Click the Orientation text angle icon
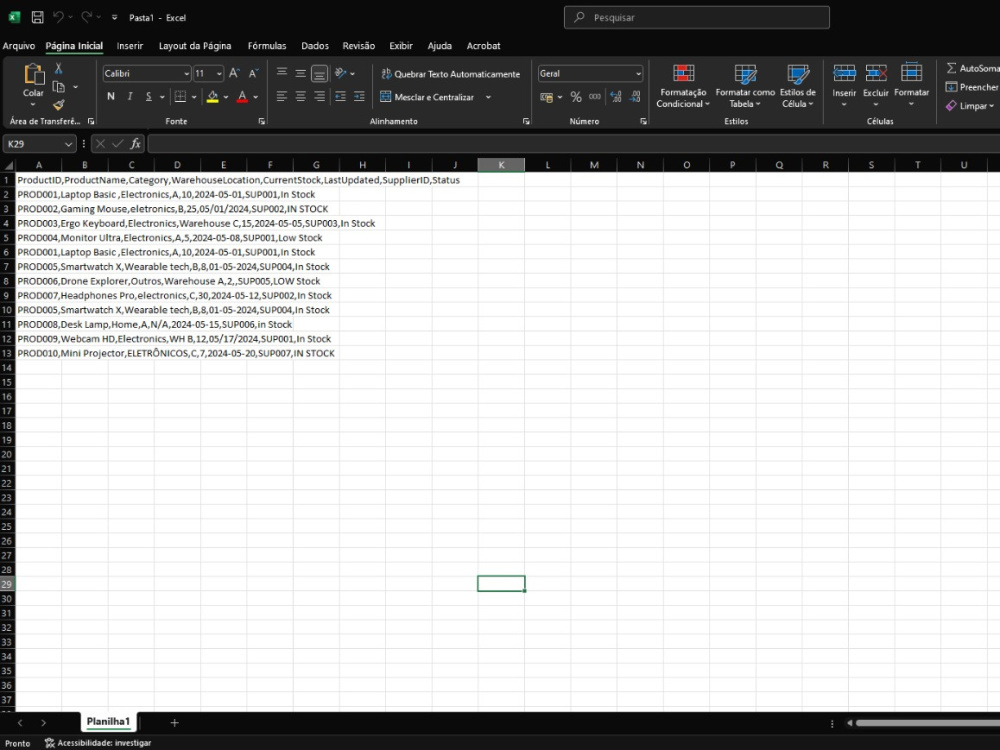Image resolution: width=1000 pixels, height=750 pixels. pos(341,73)
